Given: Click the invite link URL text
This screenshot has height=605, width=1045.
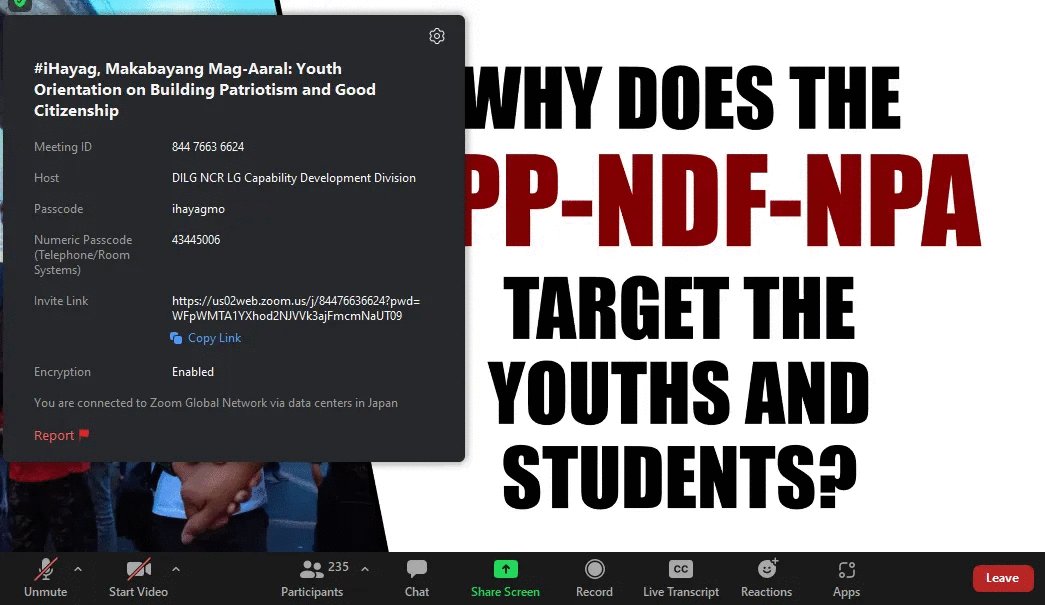Looking at the screenshot, I should (296, 308).
